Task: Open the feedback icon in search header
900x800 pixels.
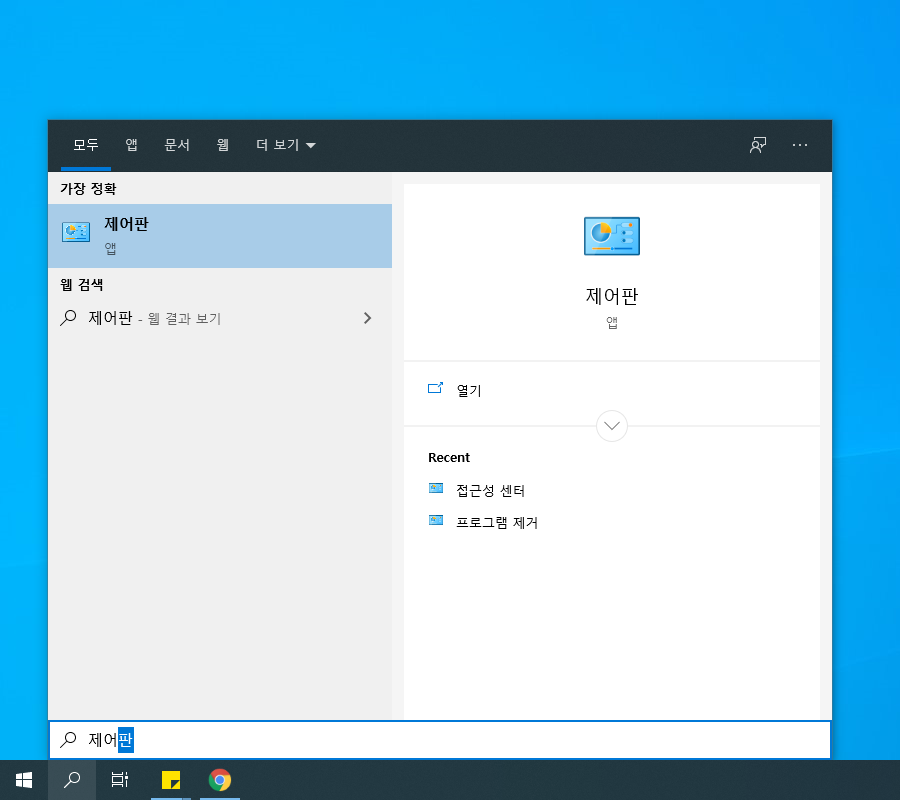Action: click(758, 145)
